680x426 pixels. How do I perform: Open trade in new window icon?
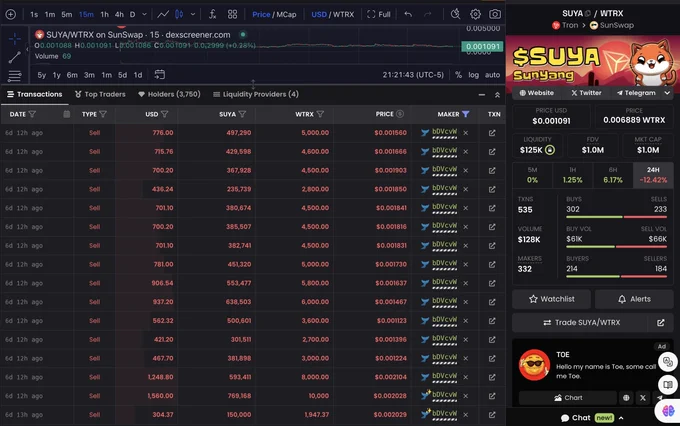(660, 322)
